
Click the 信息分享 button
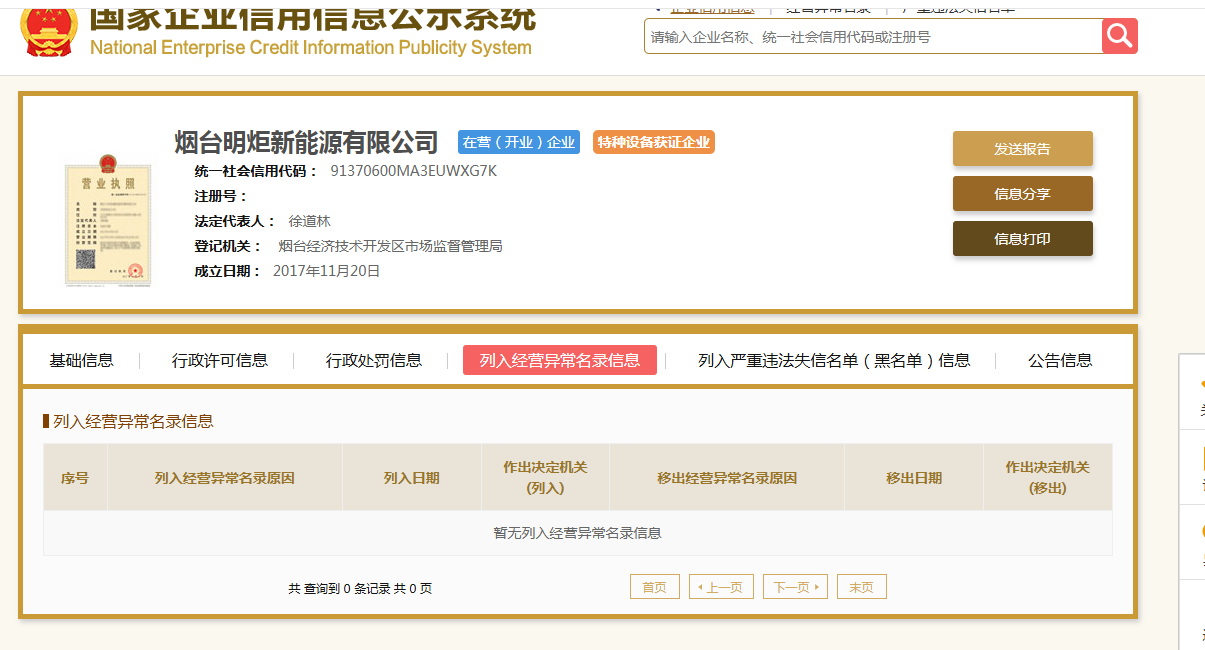tap(1022, 194)
